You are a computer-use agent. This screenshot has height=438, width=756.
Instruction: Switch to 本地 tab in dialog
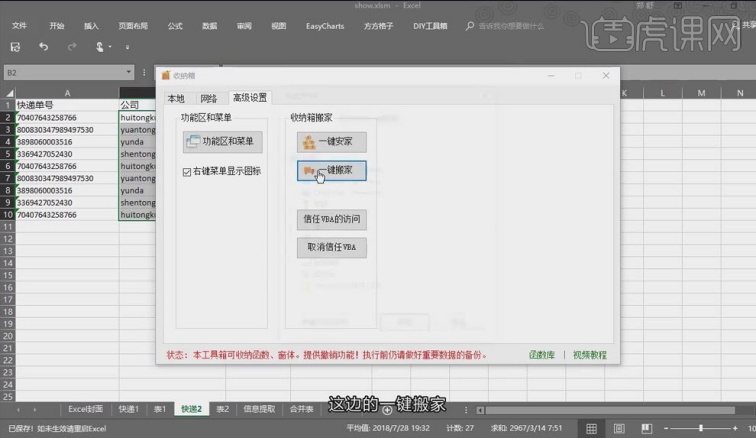tap(176, 98)
